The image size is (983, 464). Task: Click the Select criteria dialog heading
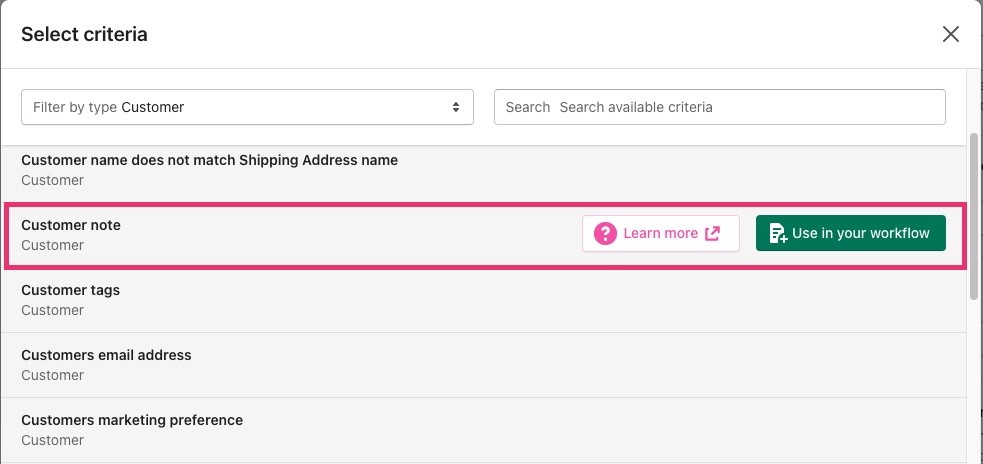point(84,34)
